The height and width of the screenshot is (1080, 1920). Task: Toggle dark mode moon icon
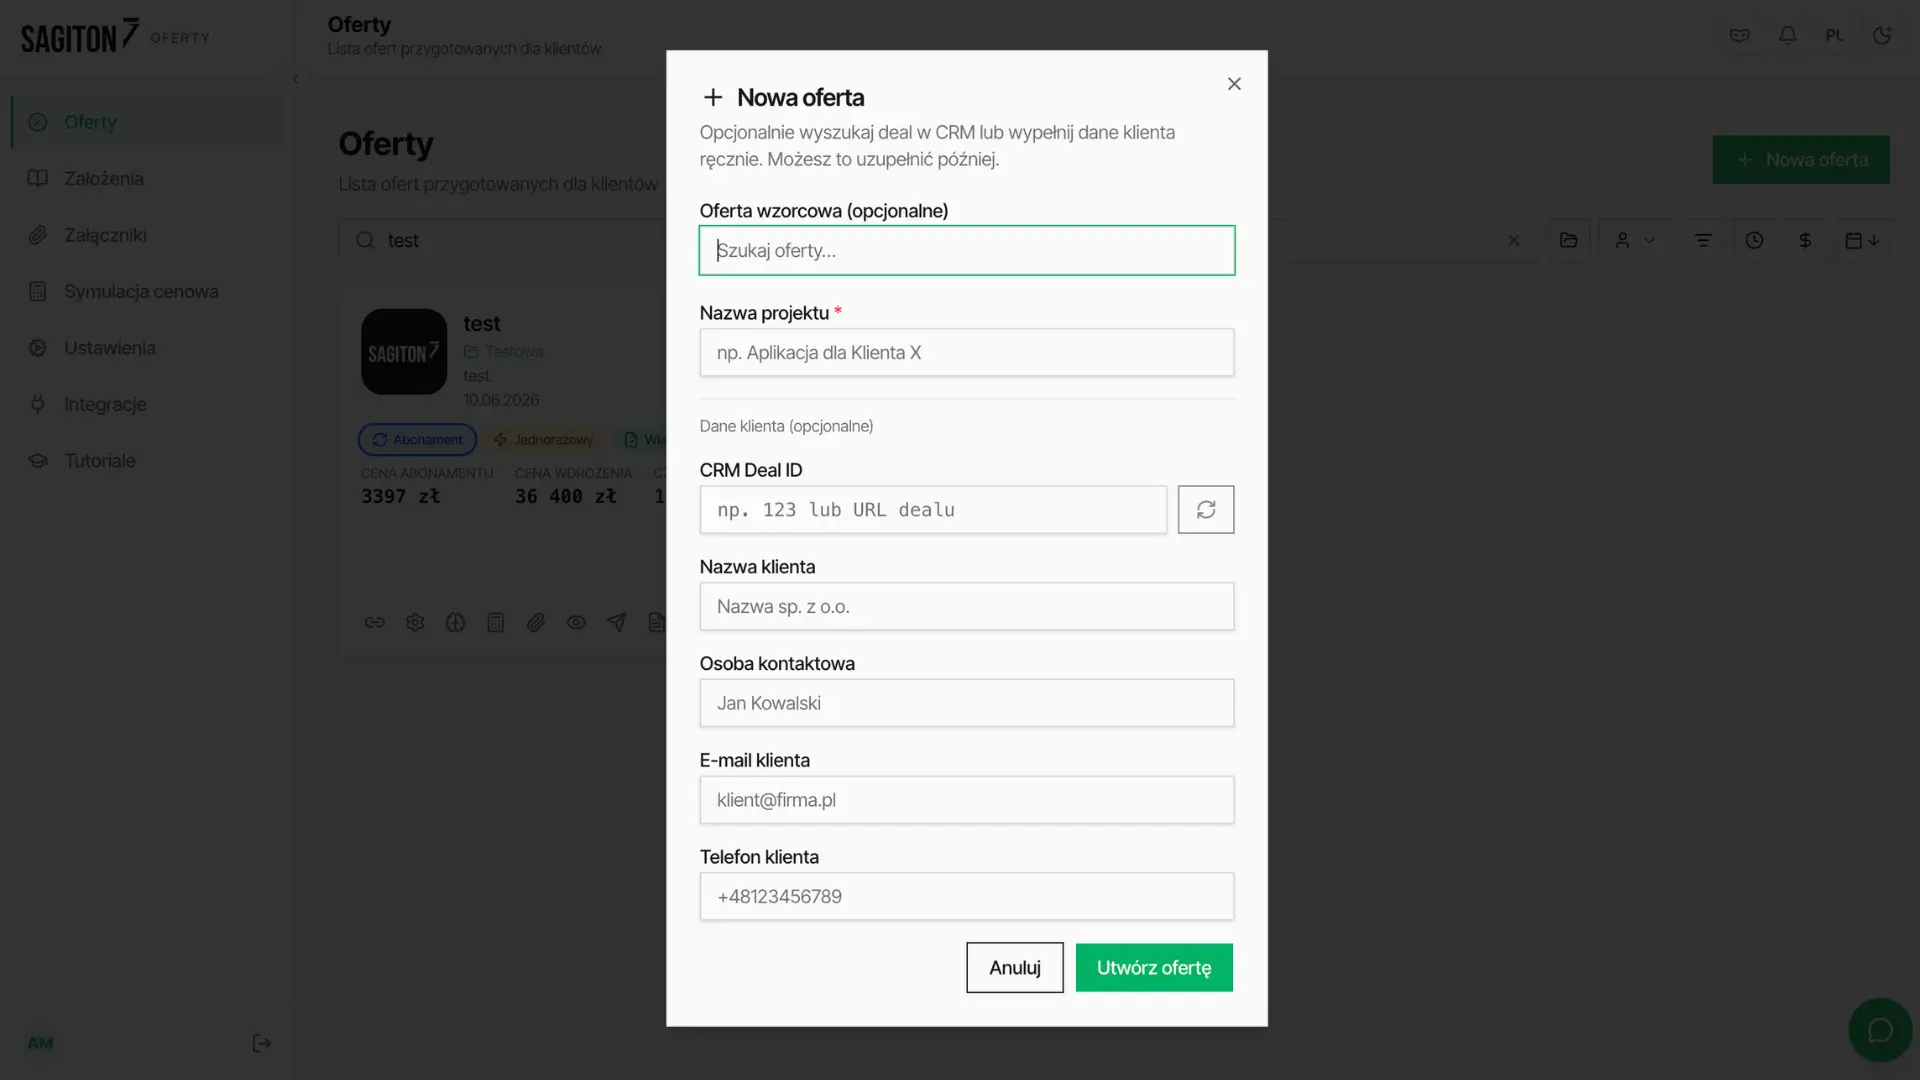tap(1881, 36)
